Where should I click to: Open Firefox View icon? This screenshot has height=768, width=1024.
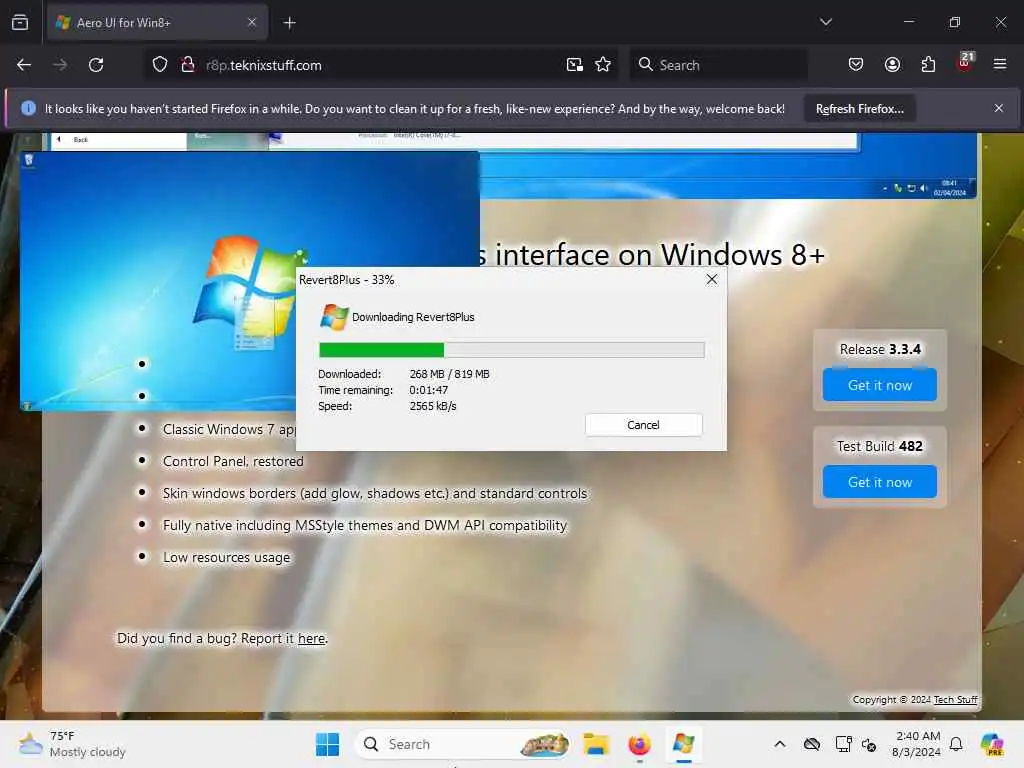coord(20,22)
